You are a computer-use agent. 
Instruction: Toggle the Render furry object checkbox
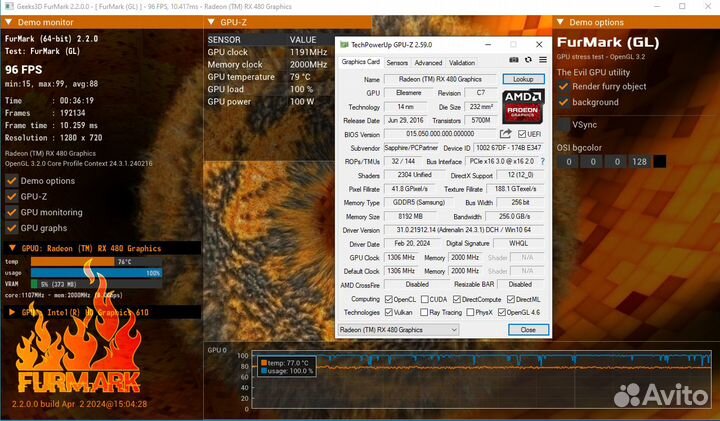pyautogui.click(x=563, y=86)
